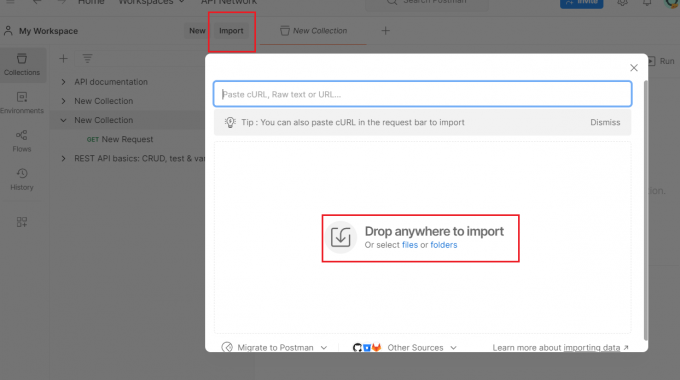The height and width of the screenshot is (380, 680).
Task: Click the Import button
Action: pyautogui.click(x=231, y=31)
